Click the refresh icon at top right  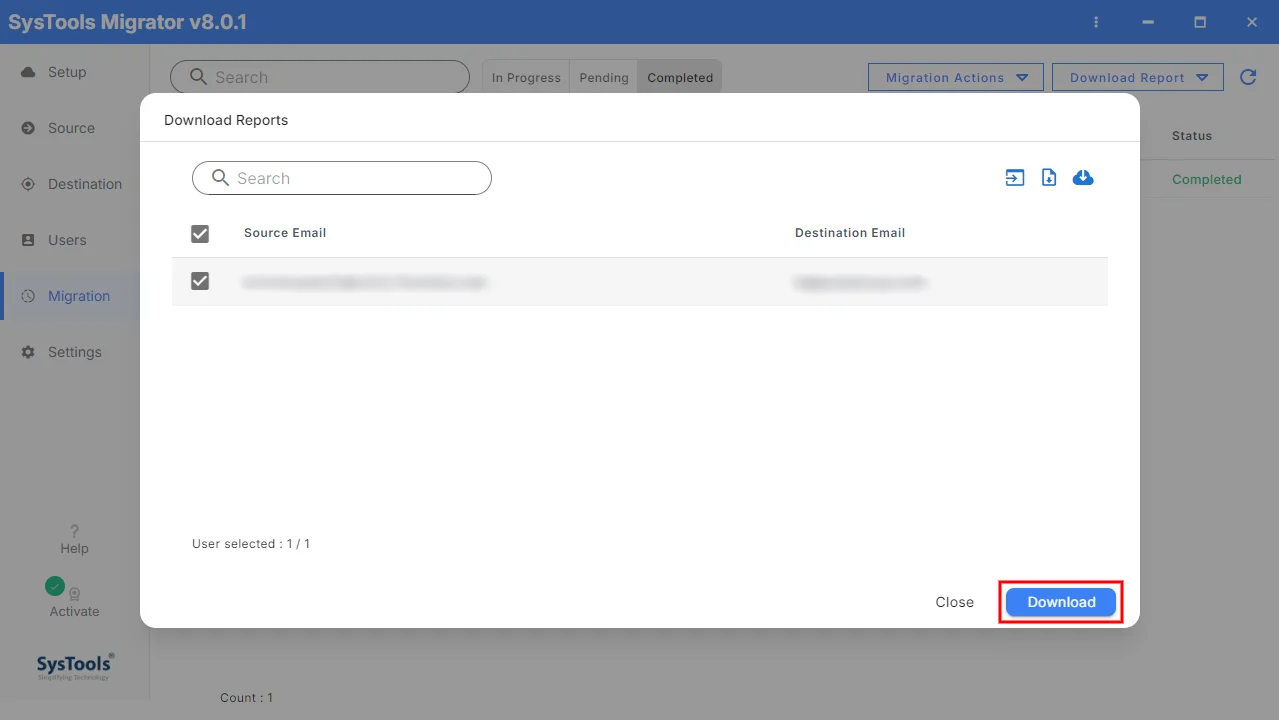pos(1248,77)
